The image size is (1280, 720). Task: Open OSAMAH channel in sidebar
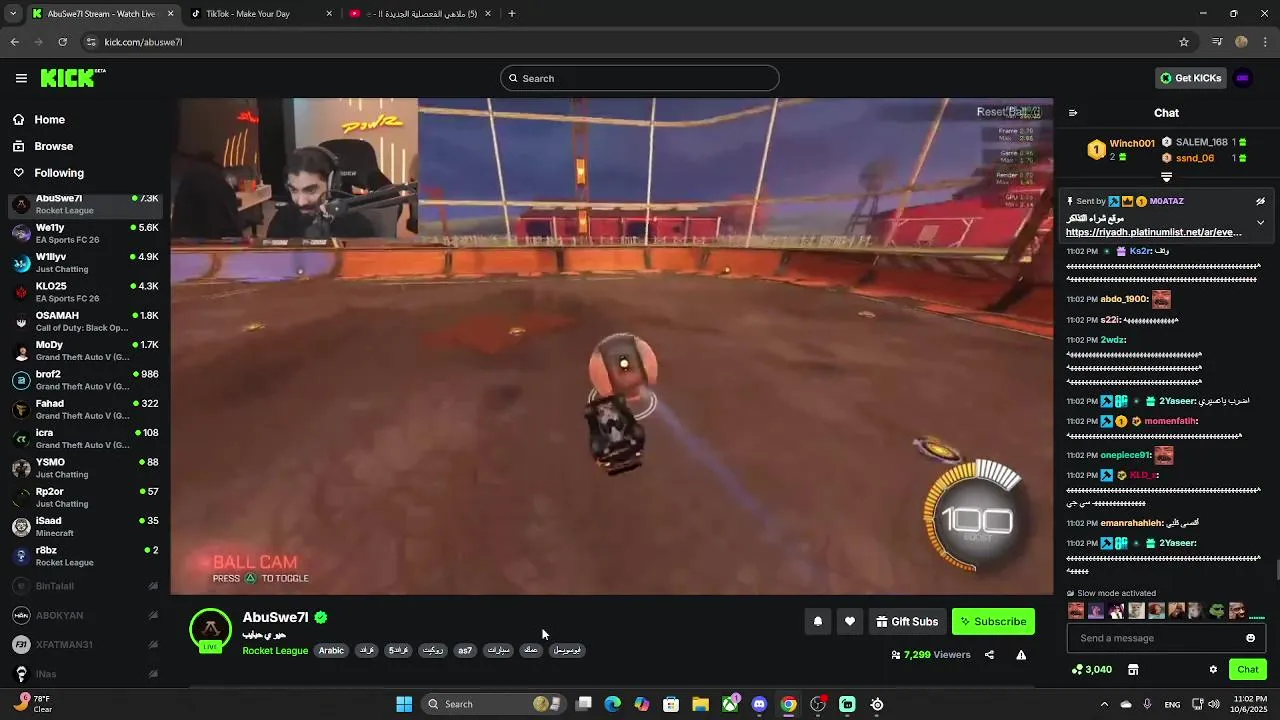pos(85,321)
